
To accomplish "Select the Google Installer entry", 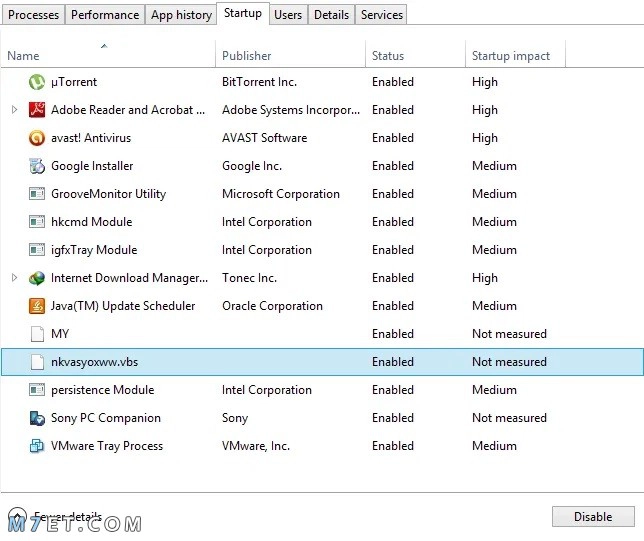I will pos(92,166).
